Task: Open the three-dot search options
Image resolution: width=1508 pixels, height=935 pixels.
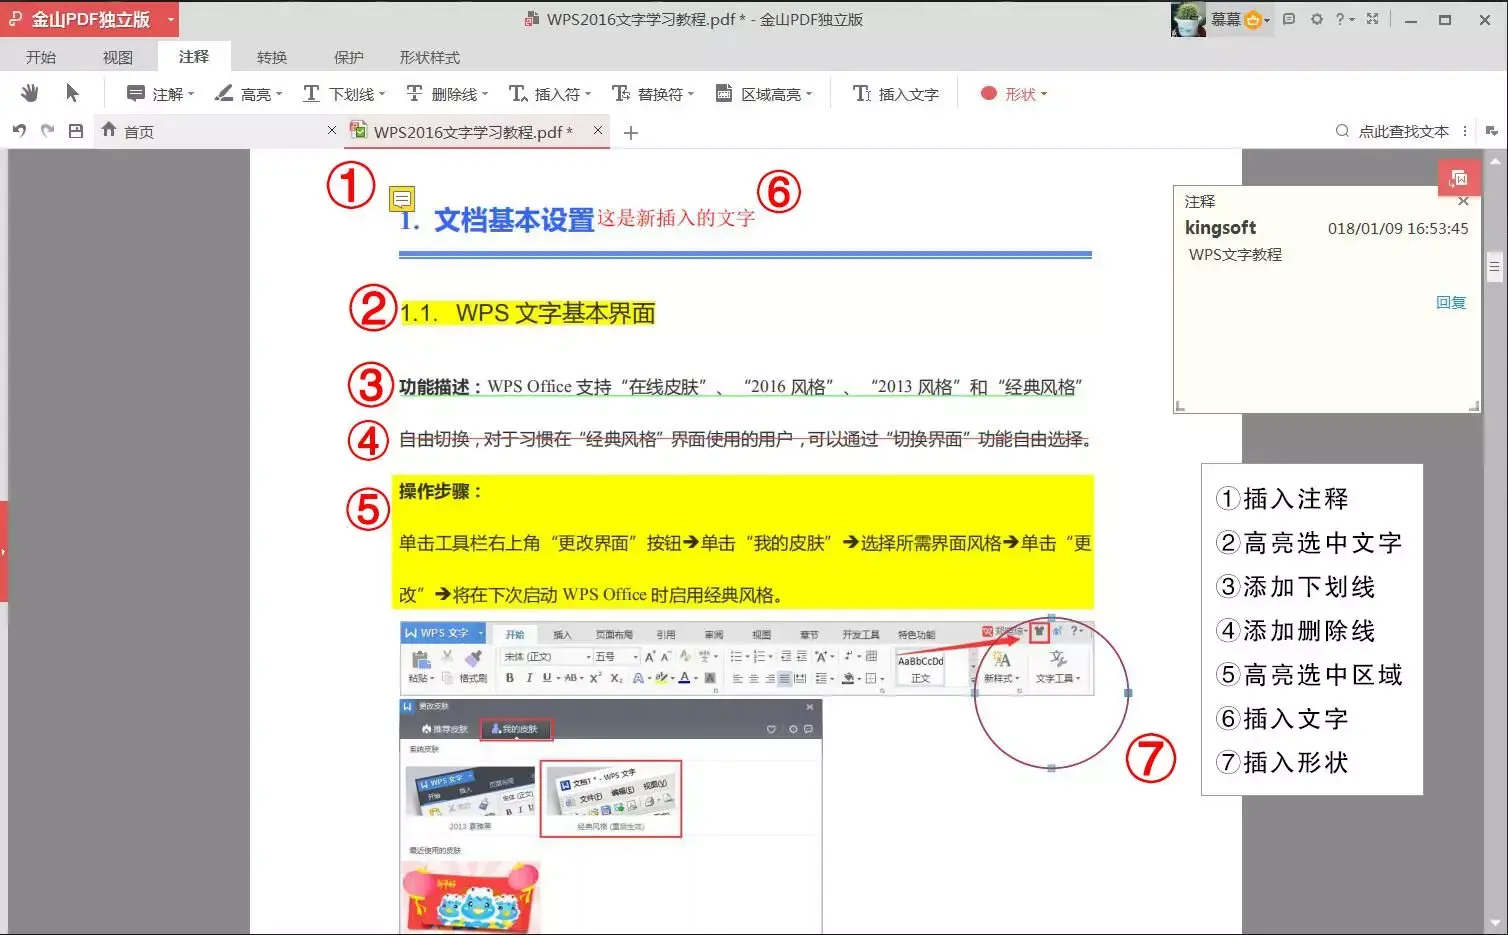Action: pyautogui.click(x=1465, y=131)
